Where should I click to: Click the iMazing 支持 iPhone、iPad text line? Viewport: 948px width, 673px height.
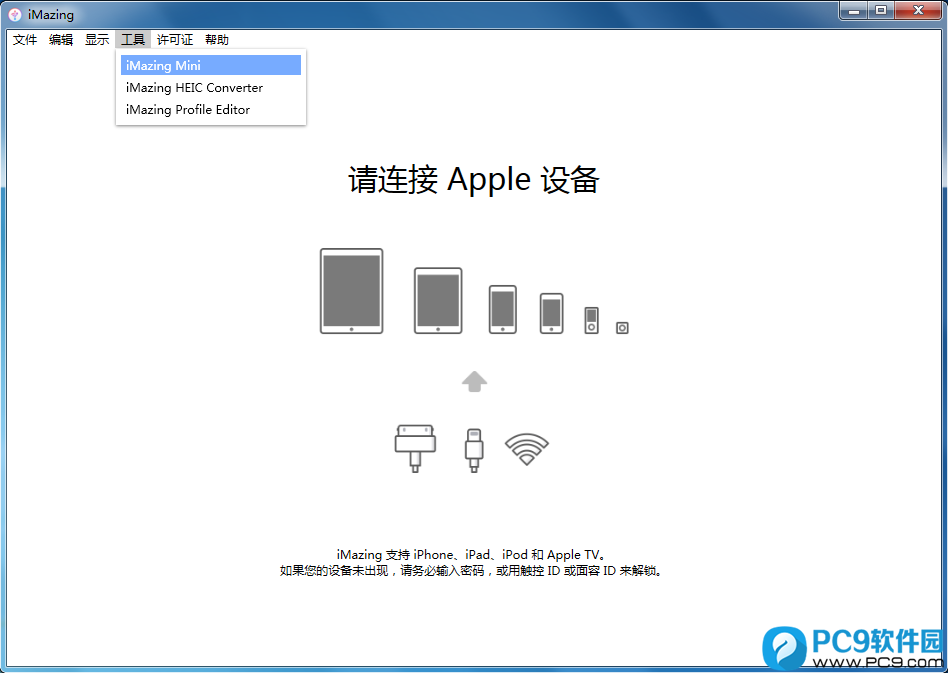[472, 554]
